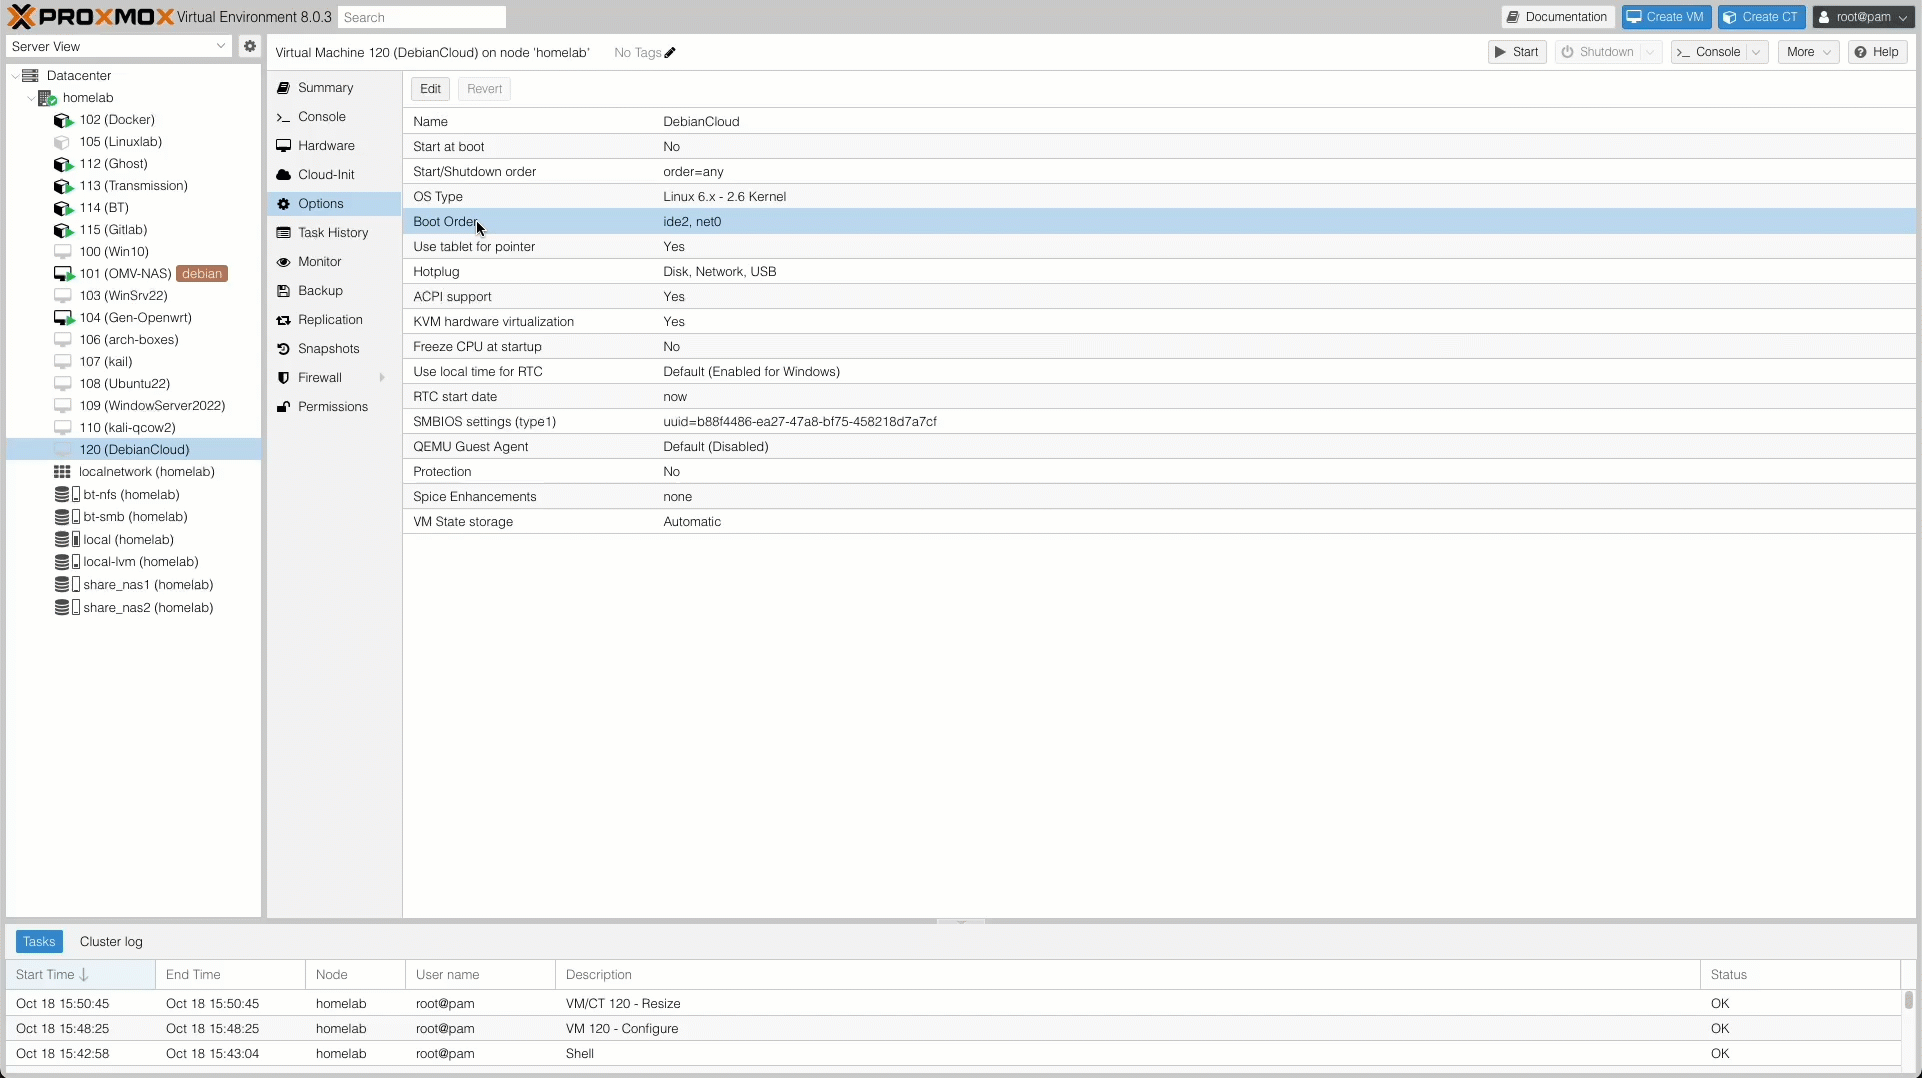Open the VM/CT 120 - Resize task entry

[953, 1004]
